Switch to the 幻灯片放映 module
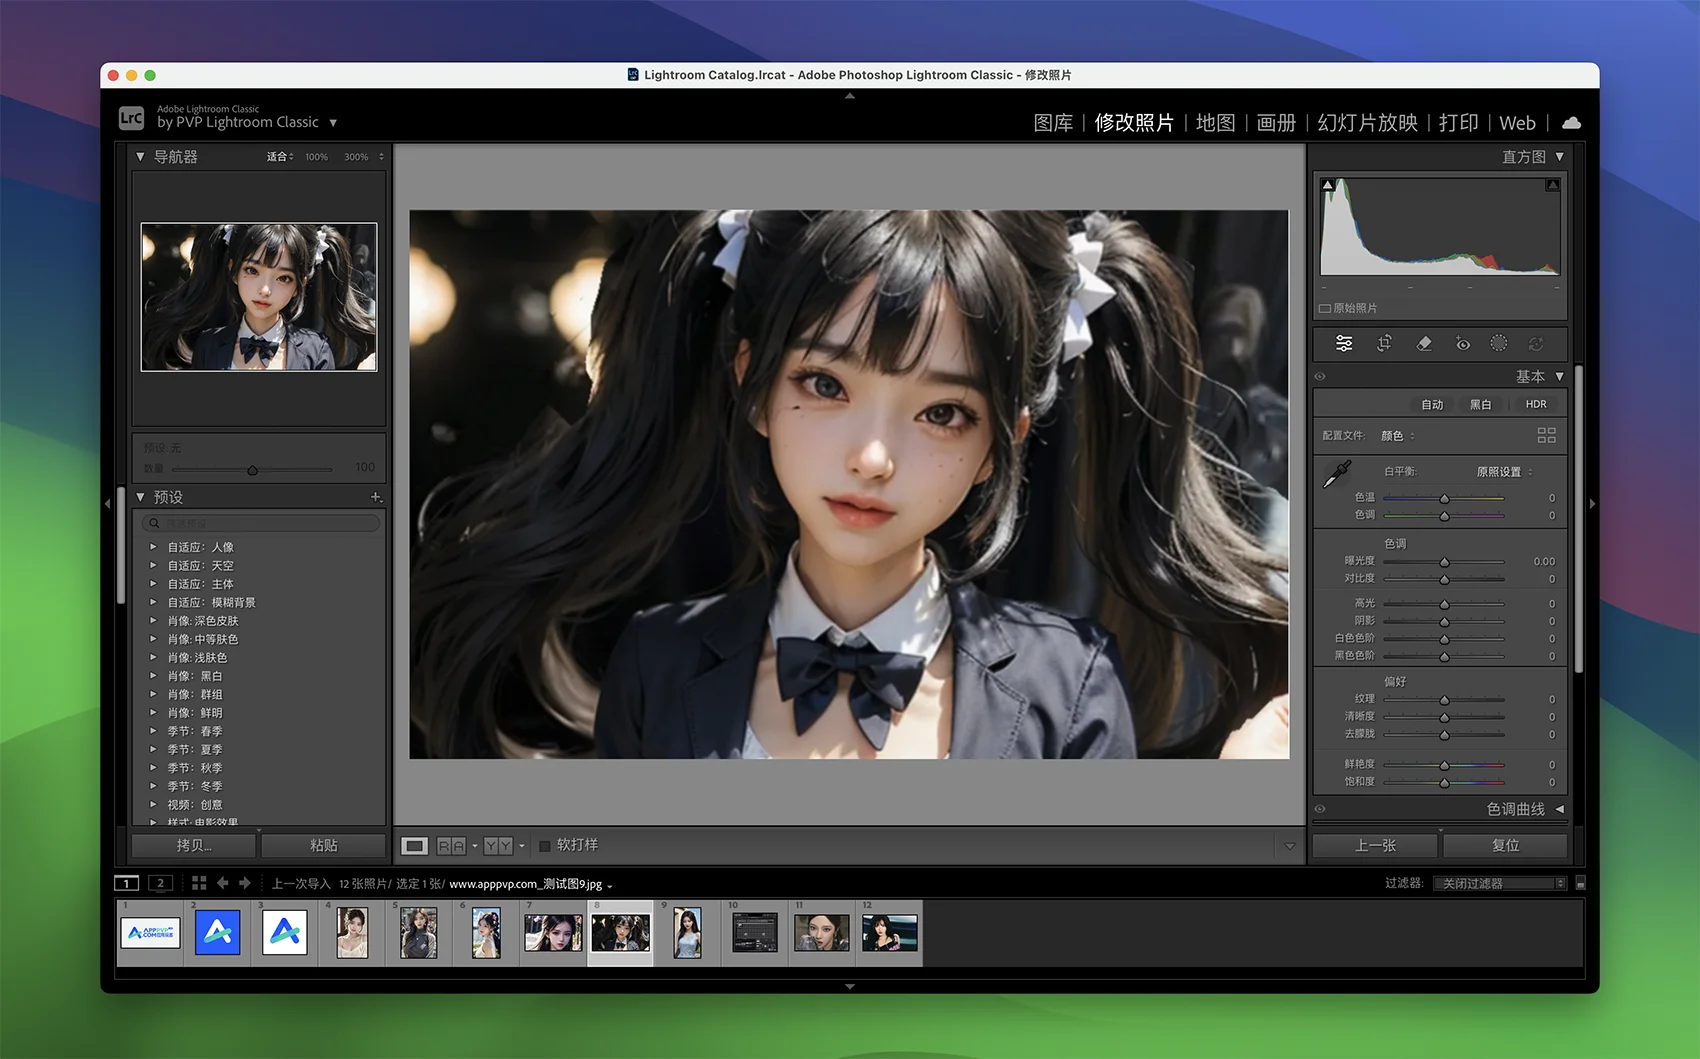 (1367, 123)
